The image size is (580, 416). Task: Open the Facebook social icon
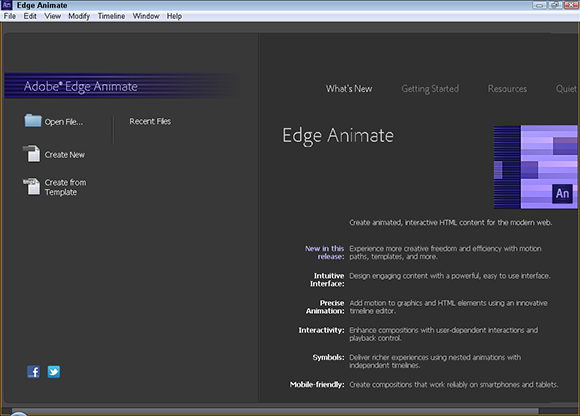(33, 372)
